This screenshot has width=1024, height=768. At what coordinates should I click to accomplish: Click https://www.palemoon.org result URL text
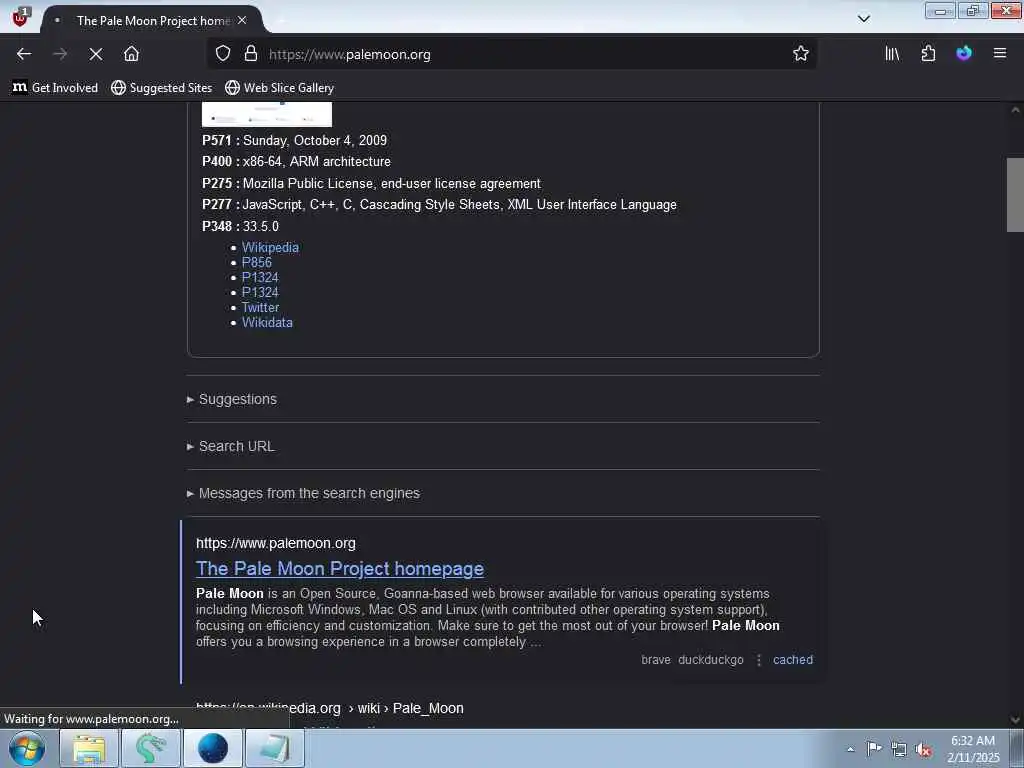point(276,543)
